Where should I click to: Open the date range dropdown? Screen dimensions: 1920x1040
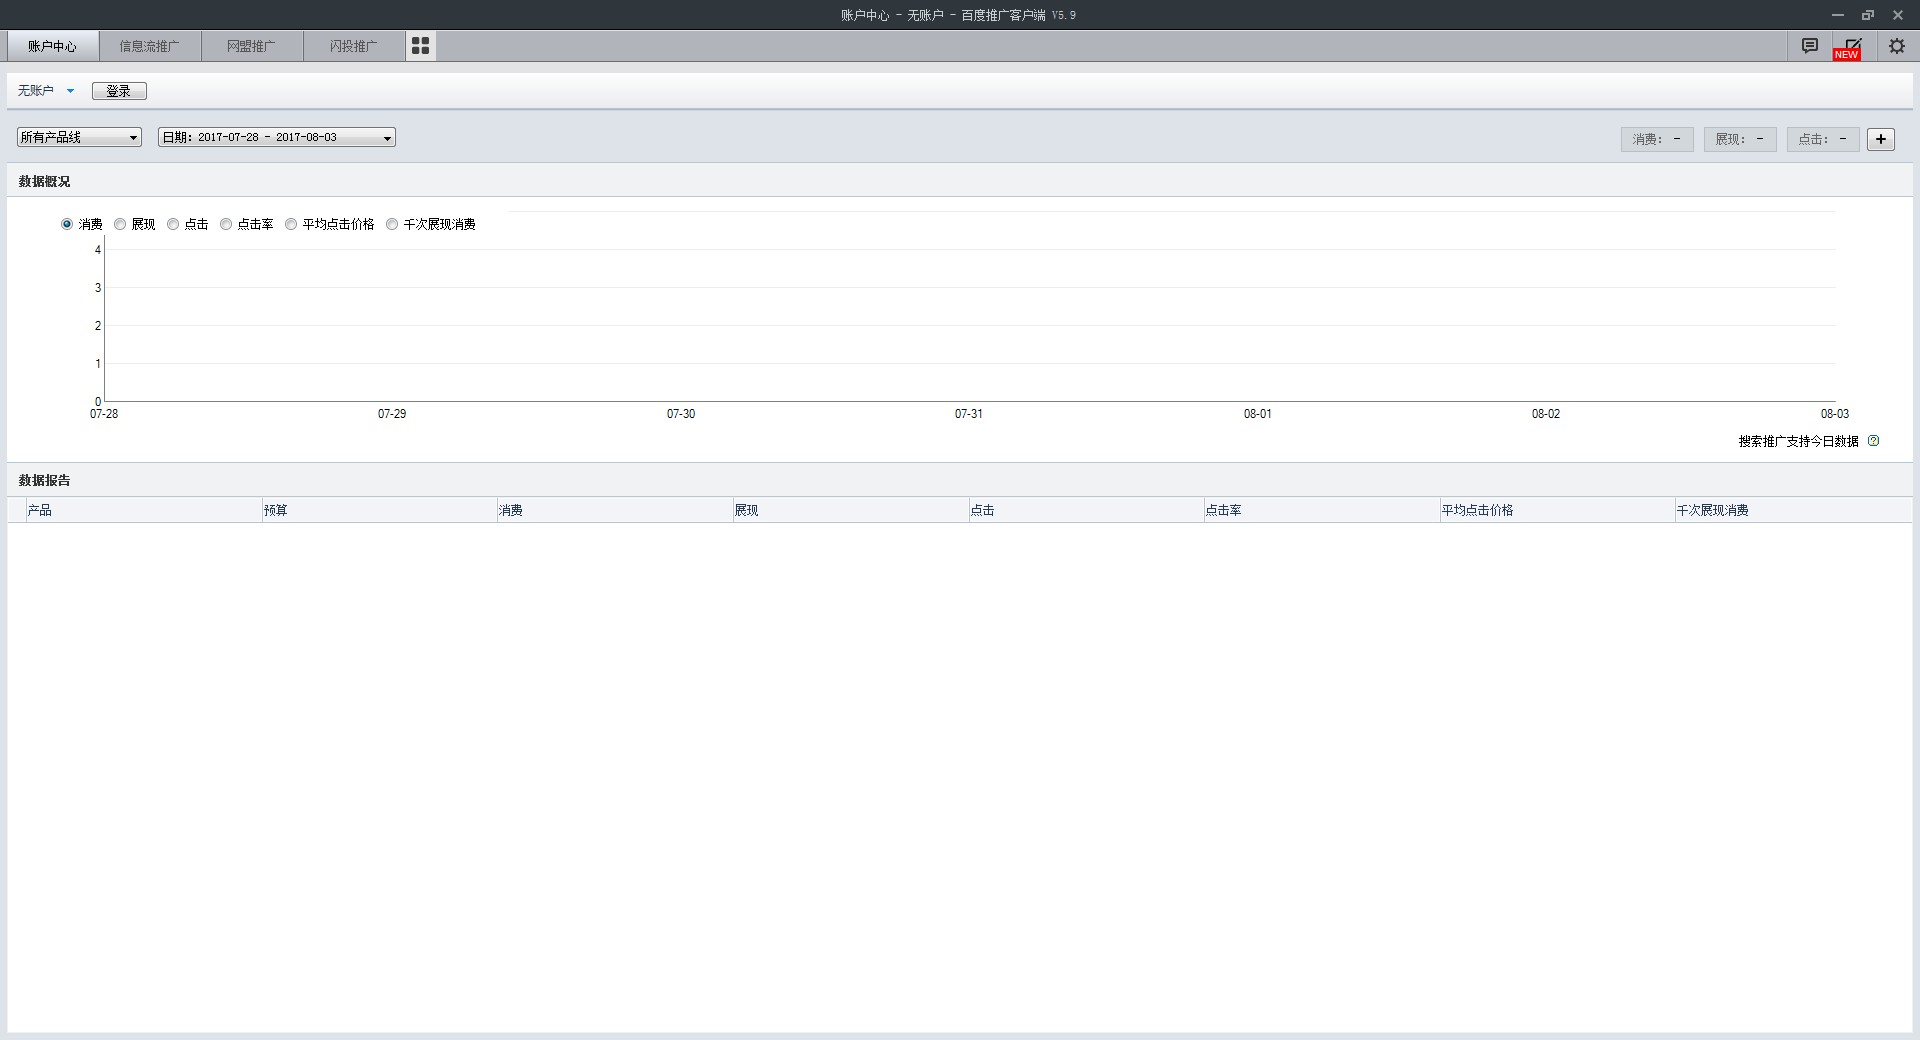pyautogui.click(x=276, y=137)
